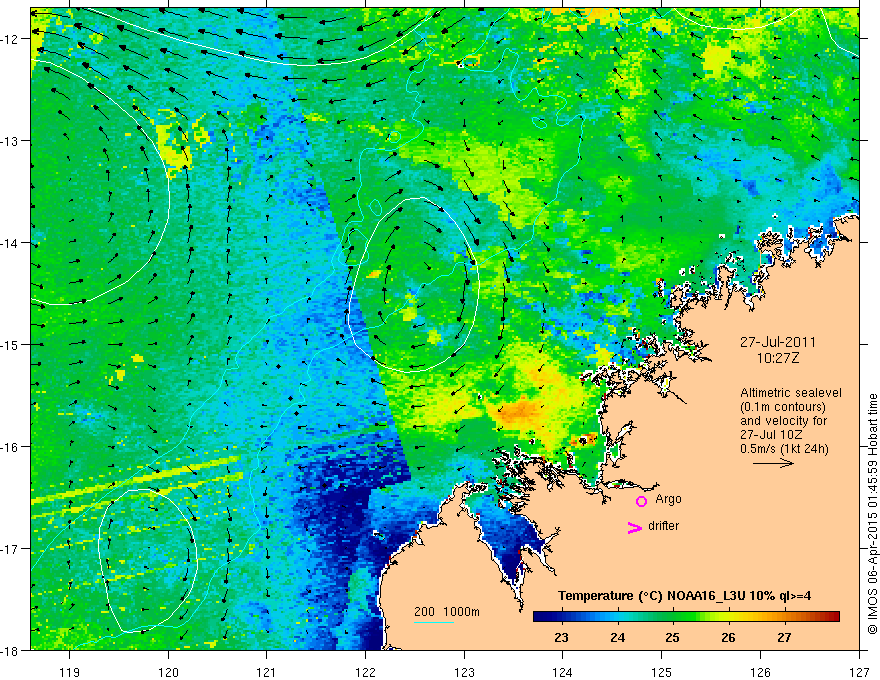Click the '27-Jul 10Z' legend line
The height and width of the screenshot is (680, 880).
pos(771,435)
